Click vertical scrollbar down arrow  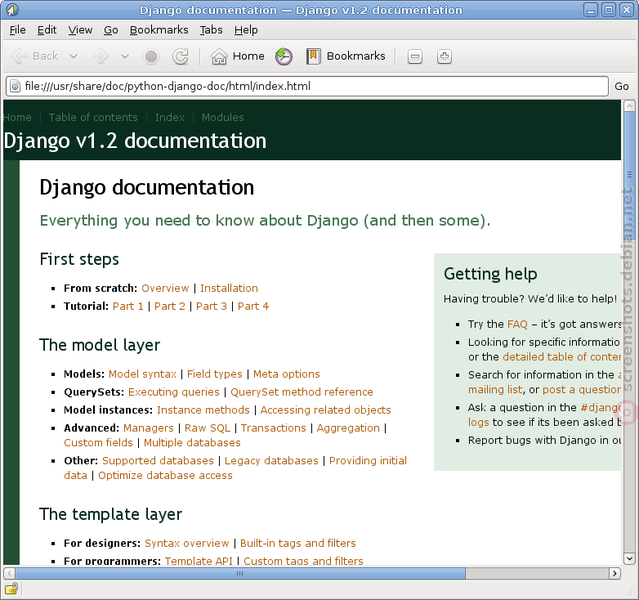[629, 558]
